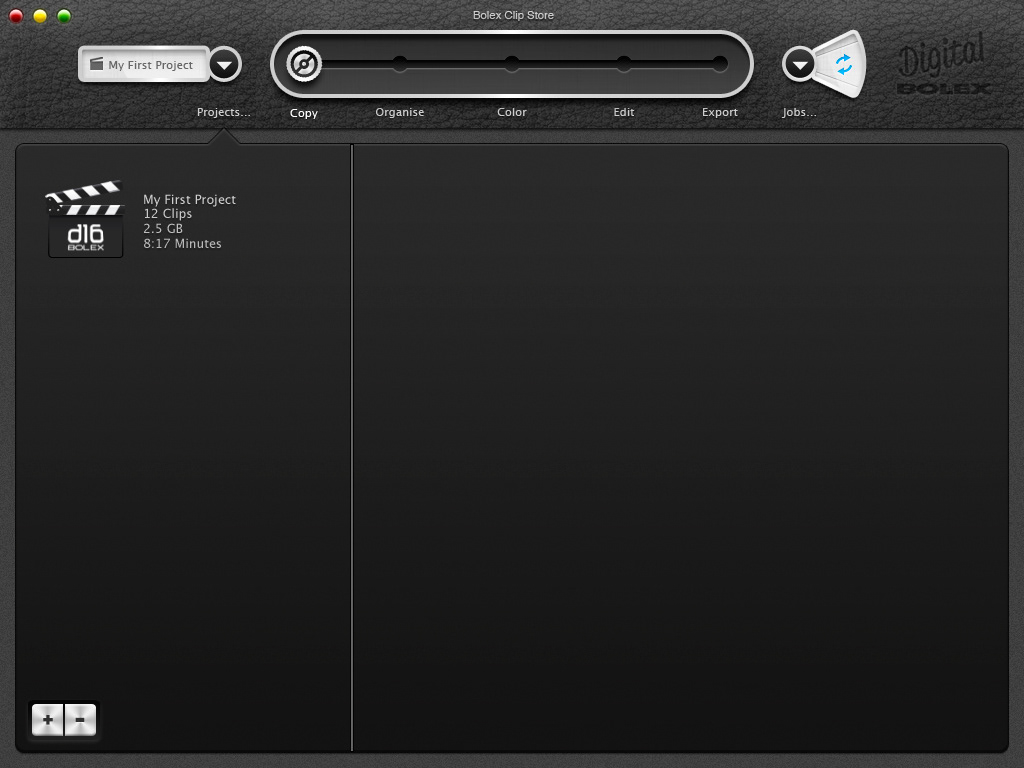Image resolution: width=1024 pixels, height=768 pixels.
Task: Jump to the Color stage marker
Action: (512, 63)
